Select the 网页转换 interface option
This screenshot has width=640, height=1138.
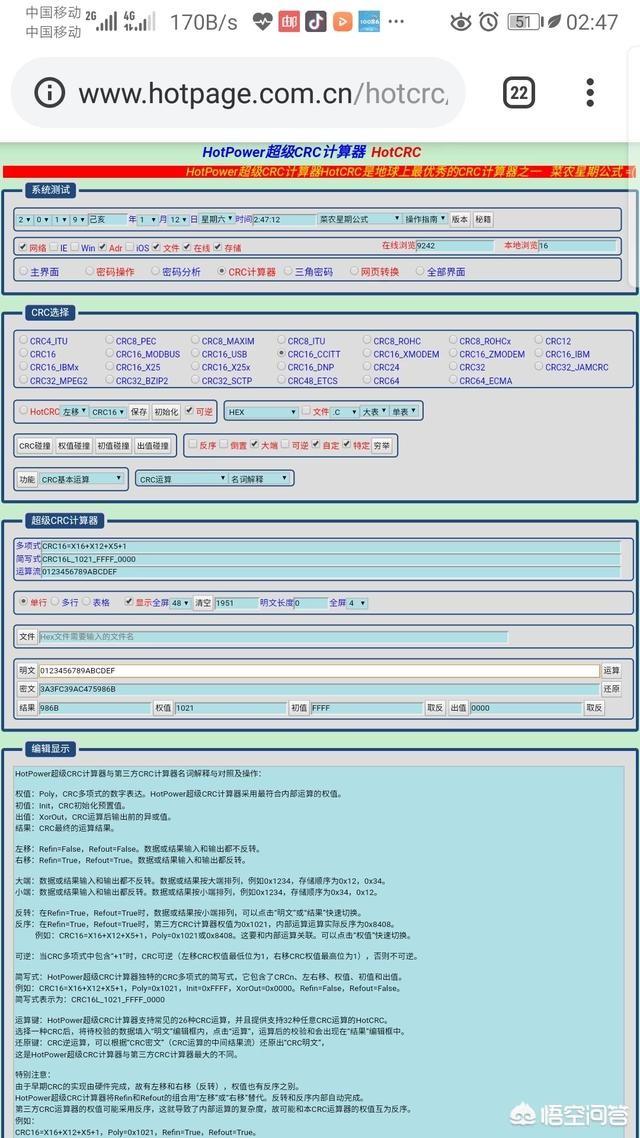(x=355, y=271)
